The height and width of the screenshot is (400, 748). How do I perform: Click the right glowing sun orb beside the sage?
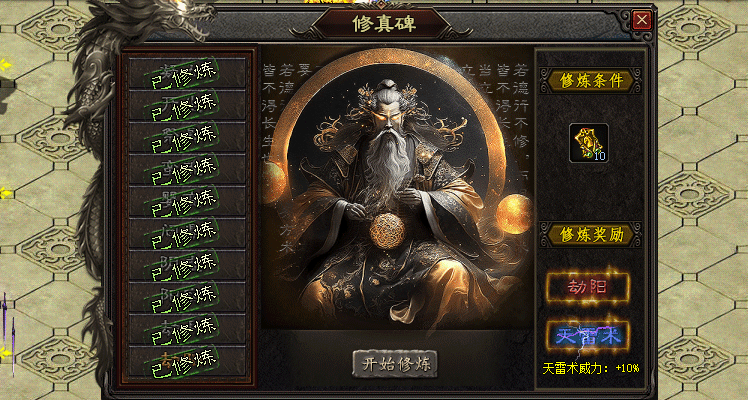(514, 214)
